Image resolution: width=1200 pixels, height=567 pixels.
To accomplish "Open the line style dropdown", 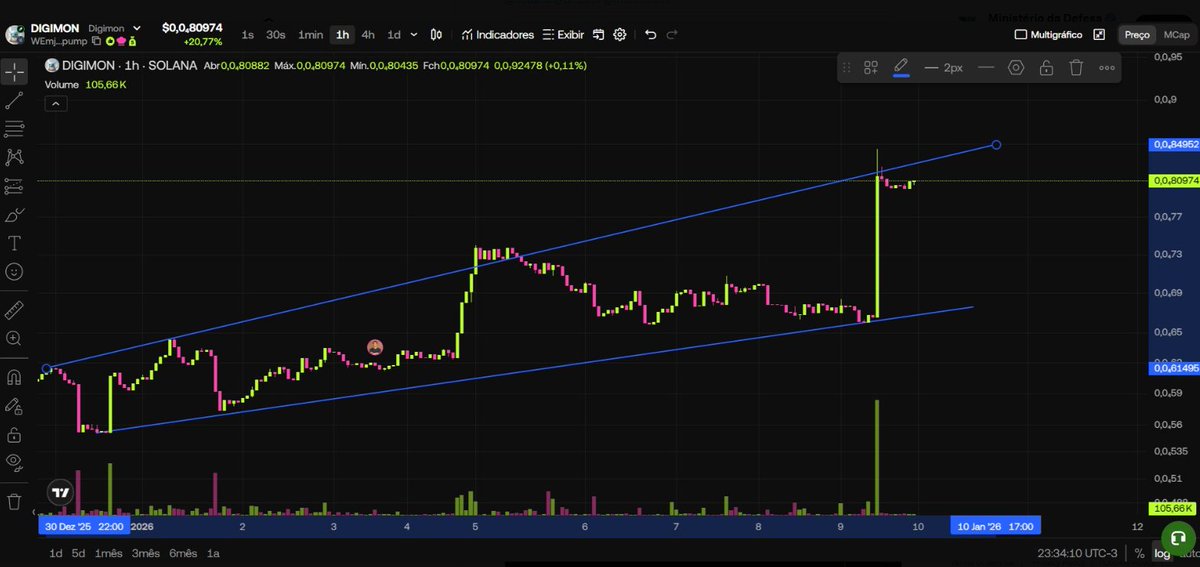I will tap(986, 68).
